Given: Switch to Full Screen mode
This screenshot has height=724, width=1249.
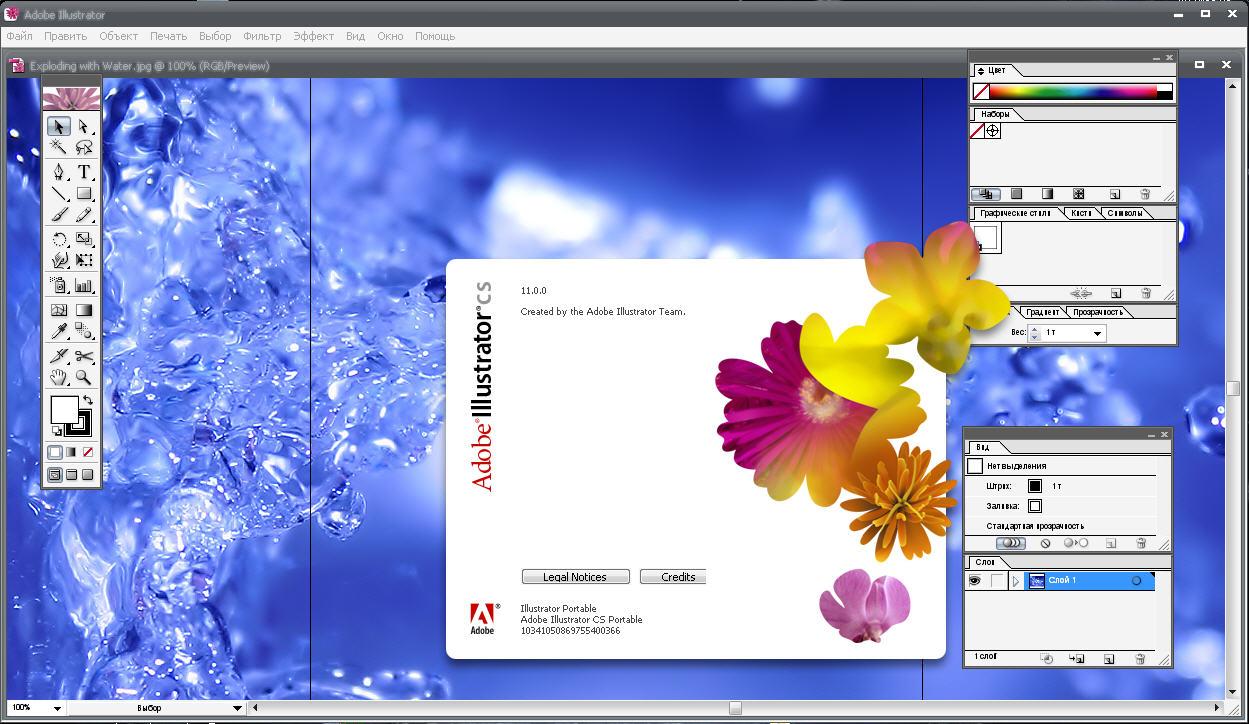Looking at the screenshot, I should 87,475.
